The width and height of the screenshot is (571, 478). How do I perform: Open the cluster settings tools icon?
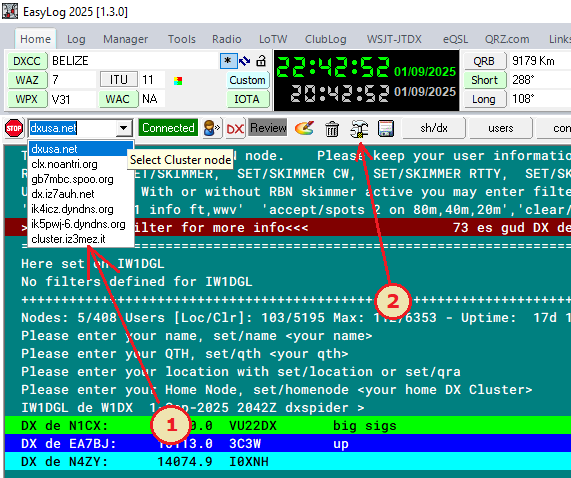359,129
